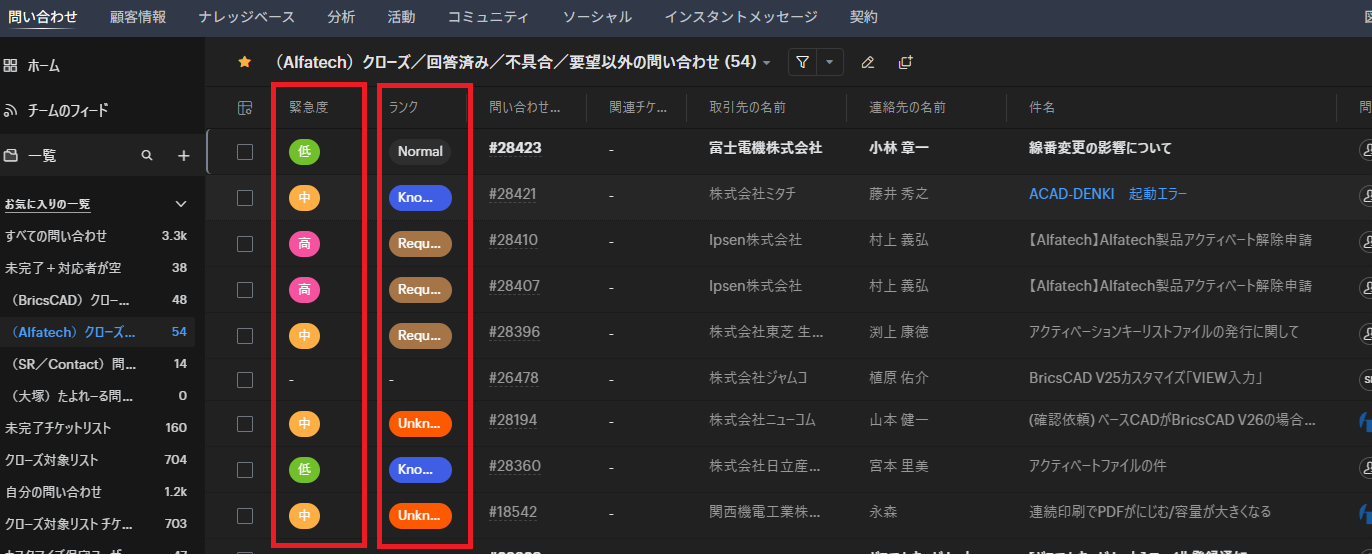Open the view title dropdown caret

tap(767, 63)
